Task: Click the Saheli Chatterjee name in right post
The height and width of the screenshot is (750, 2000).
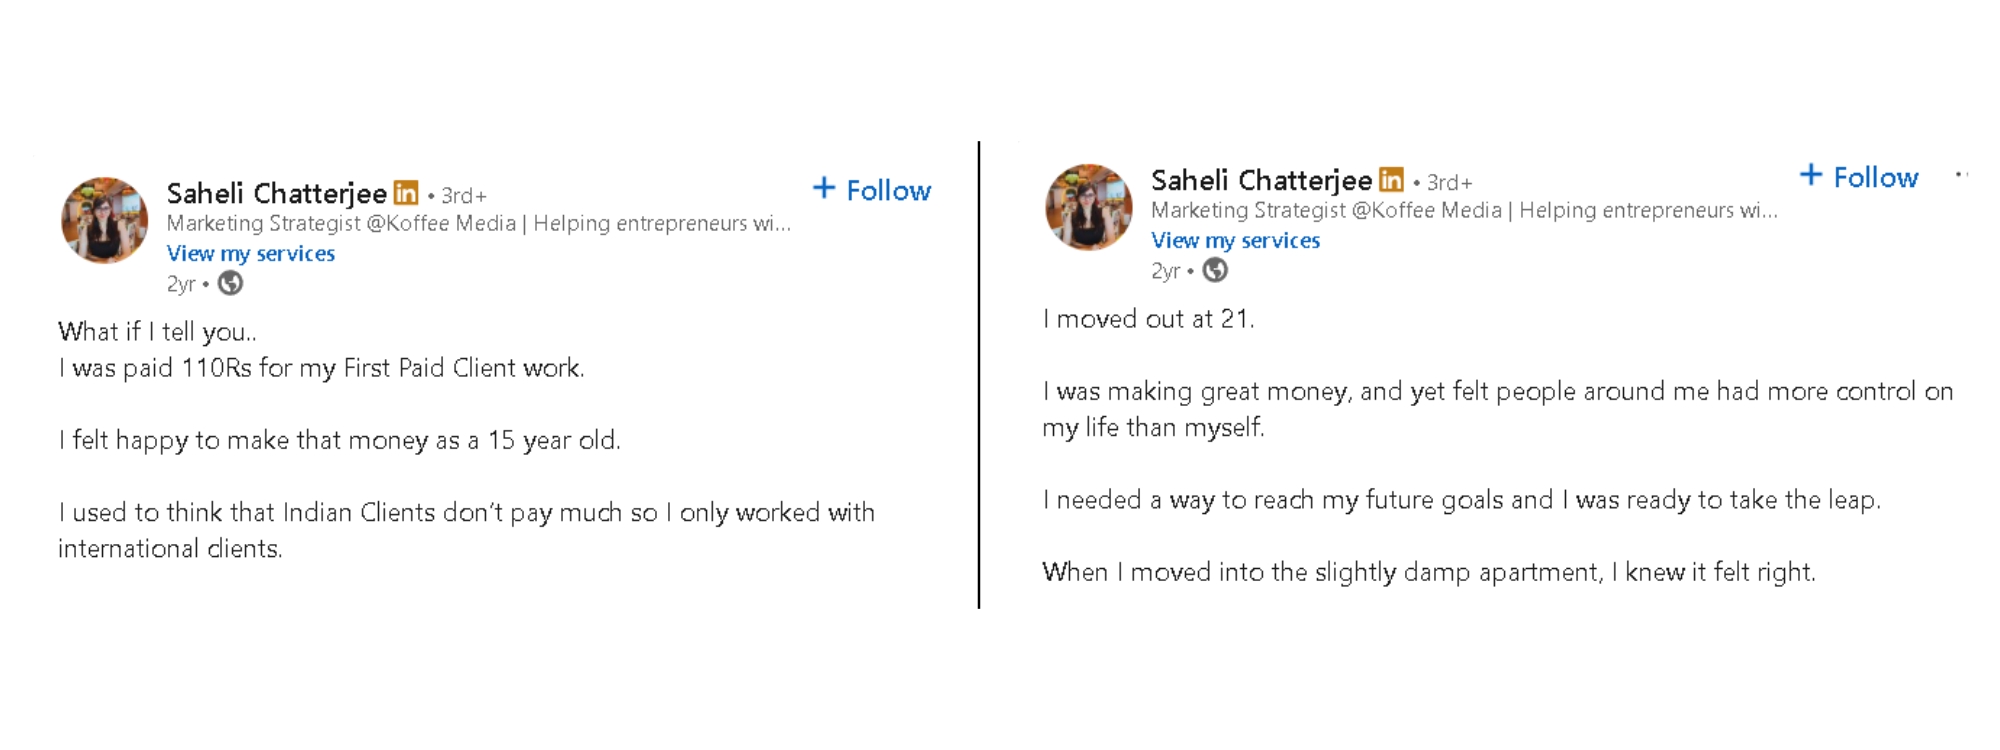Action: (x=1261, y=180)
